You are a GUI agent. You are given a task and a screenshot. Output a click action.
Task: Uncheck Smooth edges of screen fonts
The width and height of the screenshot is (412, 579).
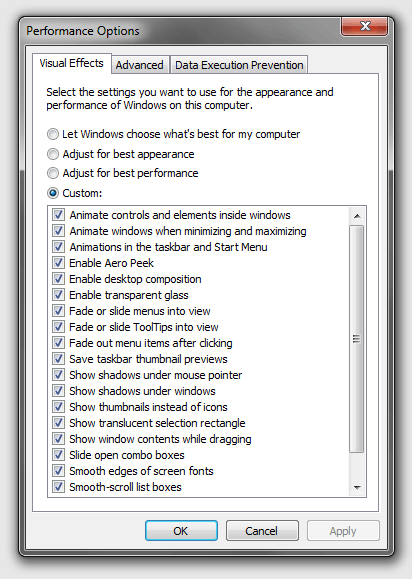pos(58,471)
